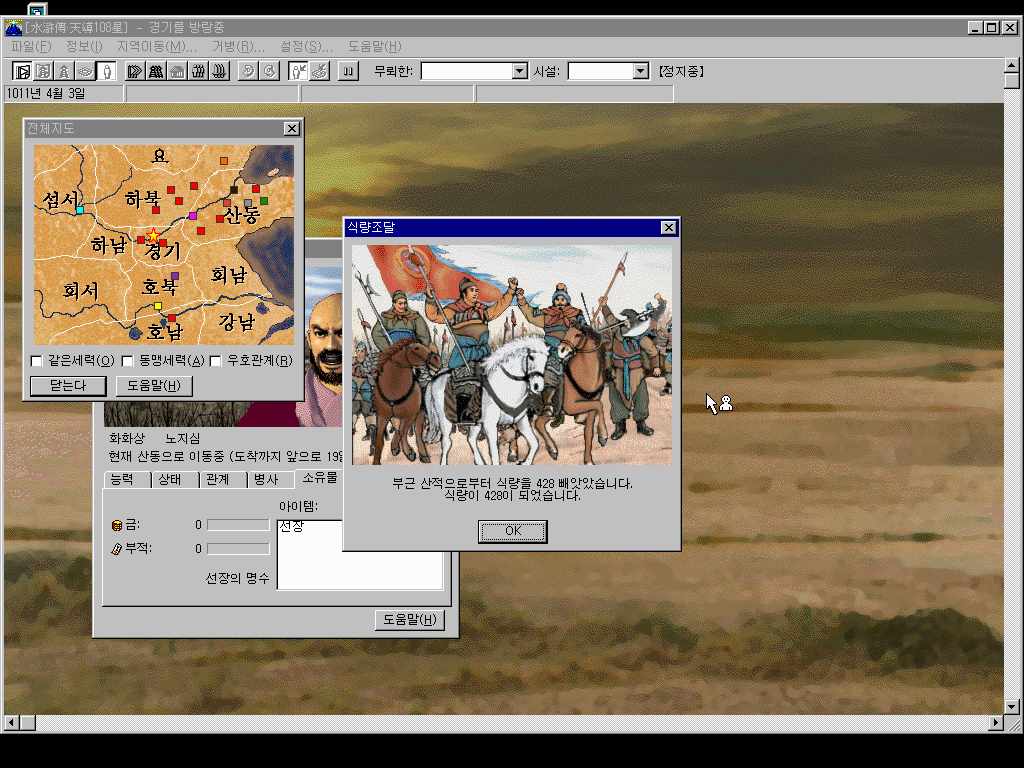Open the 도움말(H) menu

click(375, 46)
